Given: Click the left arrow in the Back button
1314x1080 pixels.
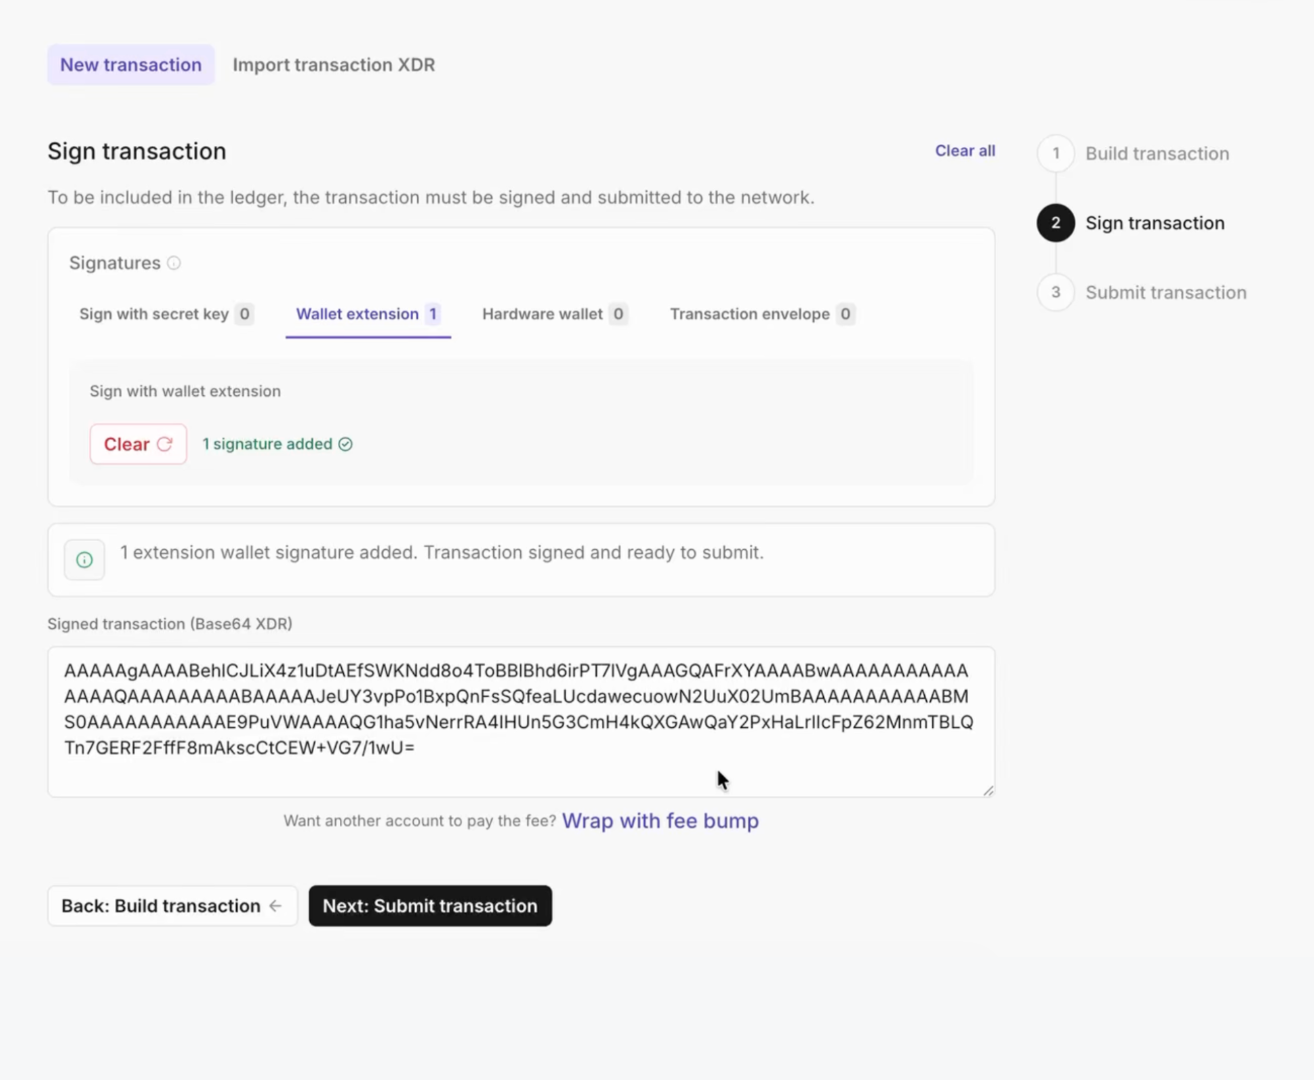Looking at the screenshot, I should tap(275, 906).
